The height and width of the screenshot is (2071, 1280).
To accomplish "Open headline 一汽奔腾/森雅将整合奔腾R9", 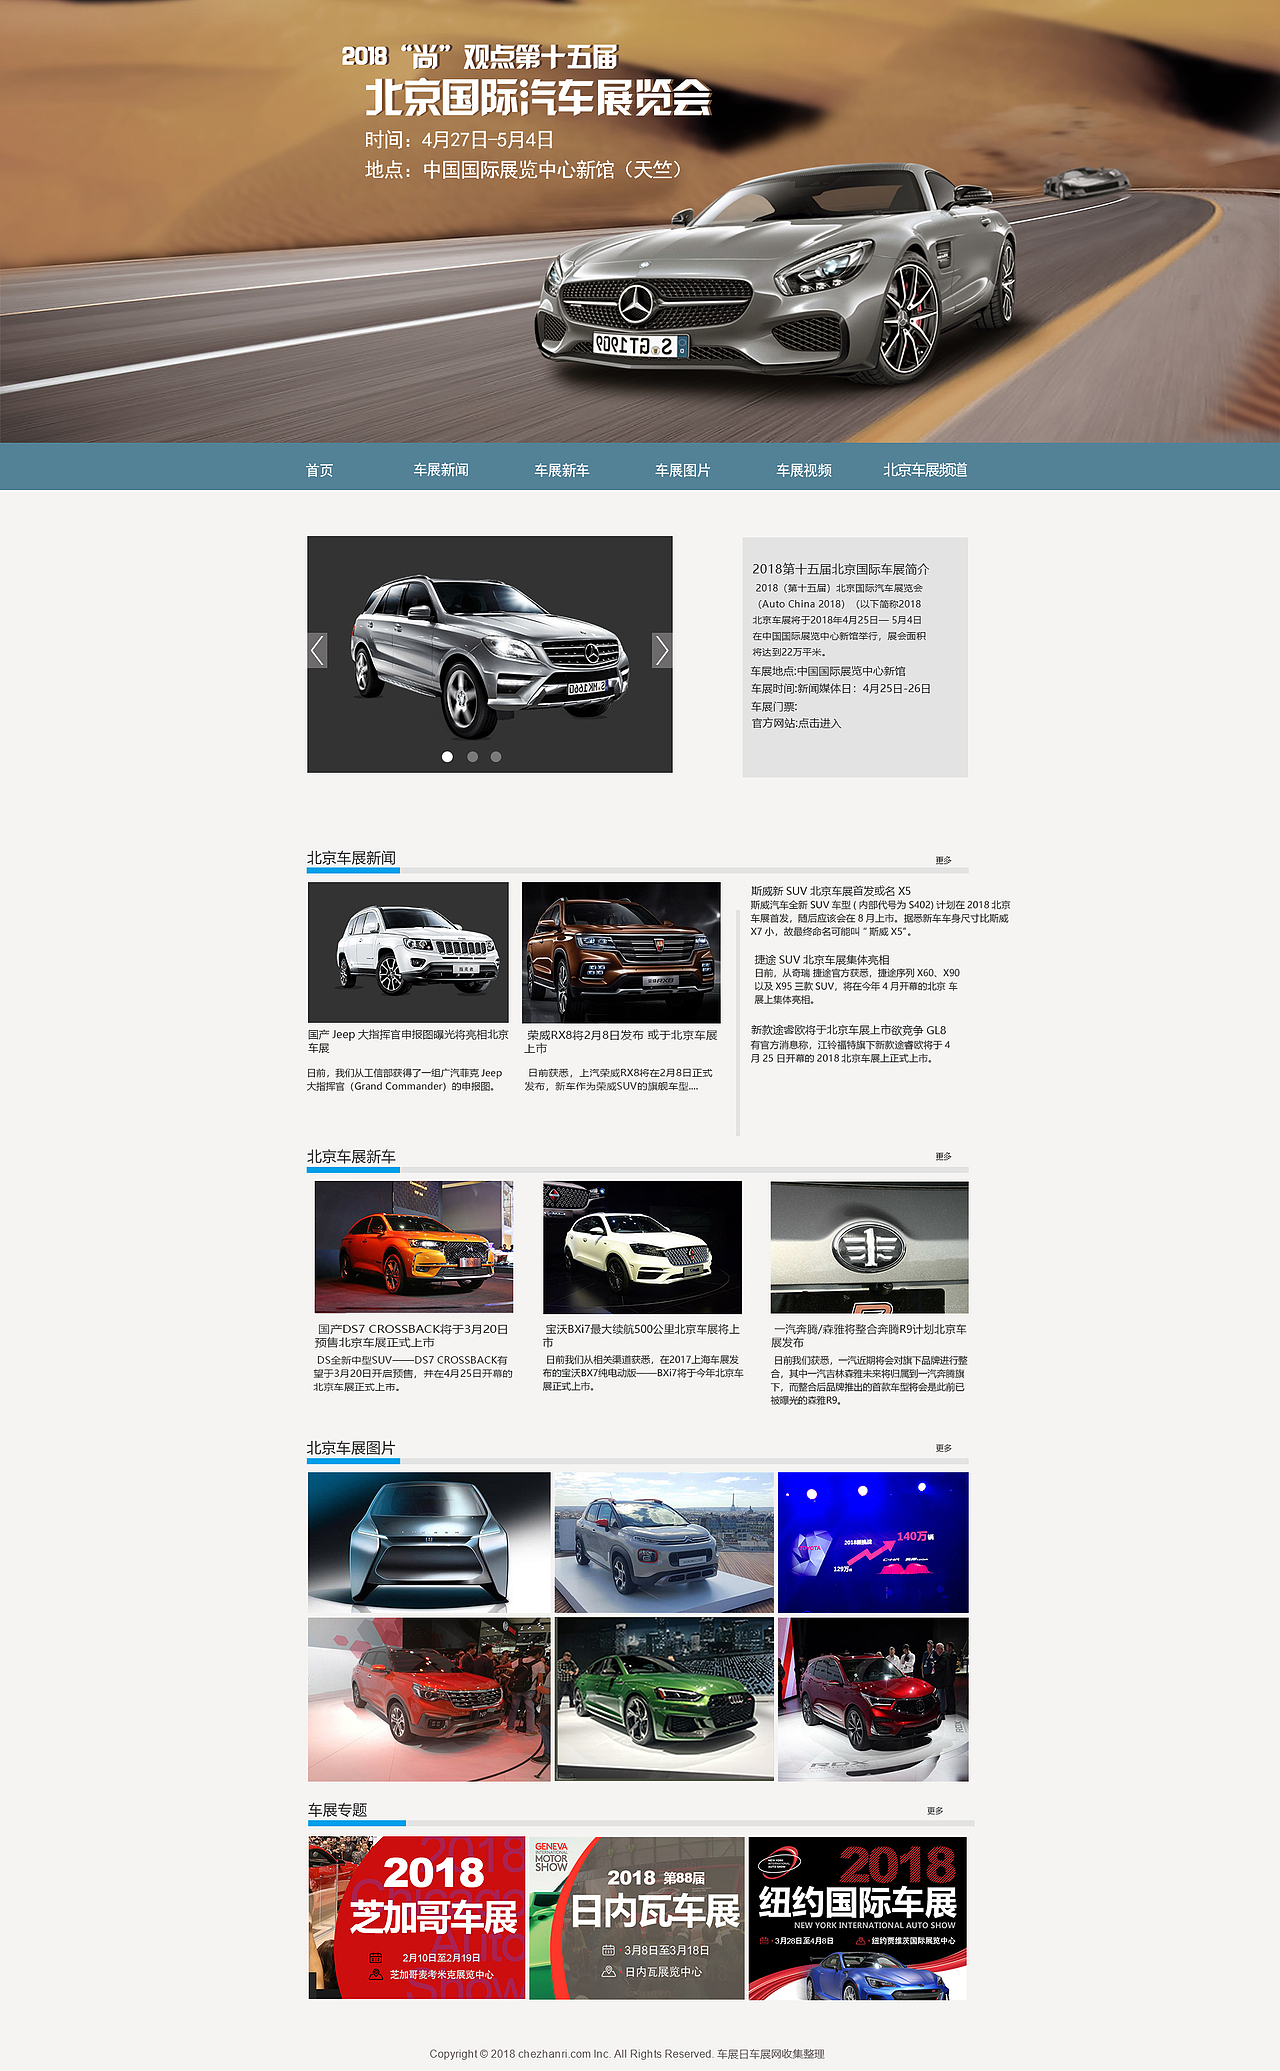I will (869, 1336).
